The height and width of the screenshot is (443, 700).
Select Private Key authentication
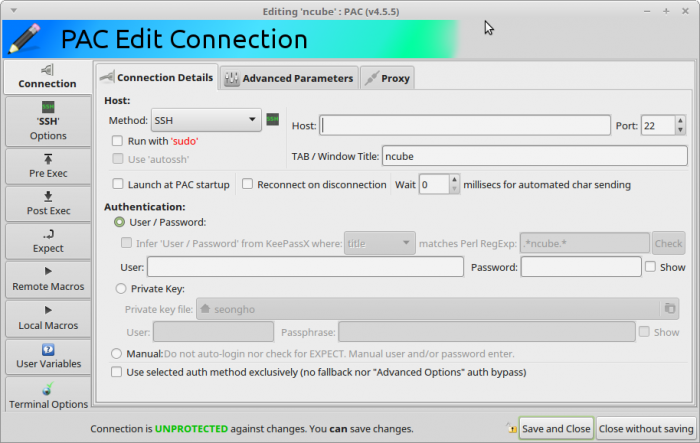pyautogui.click(x=121, y=288)
